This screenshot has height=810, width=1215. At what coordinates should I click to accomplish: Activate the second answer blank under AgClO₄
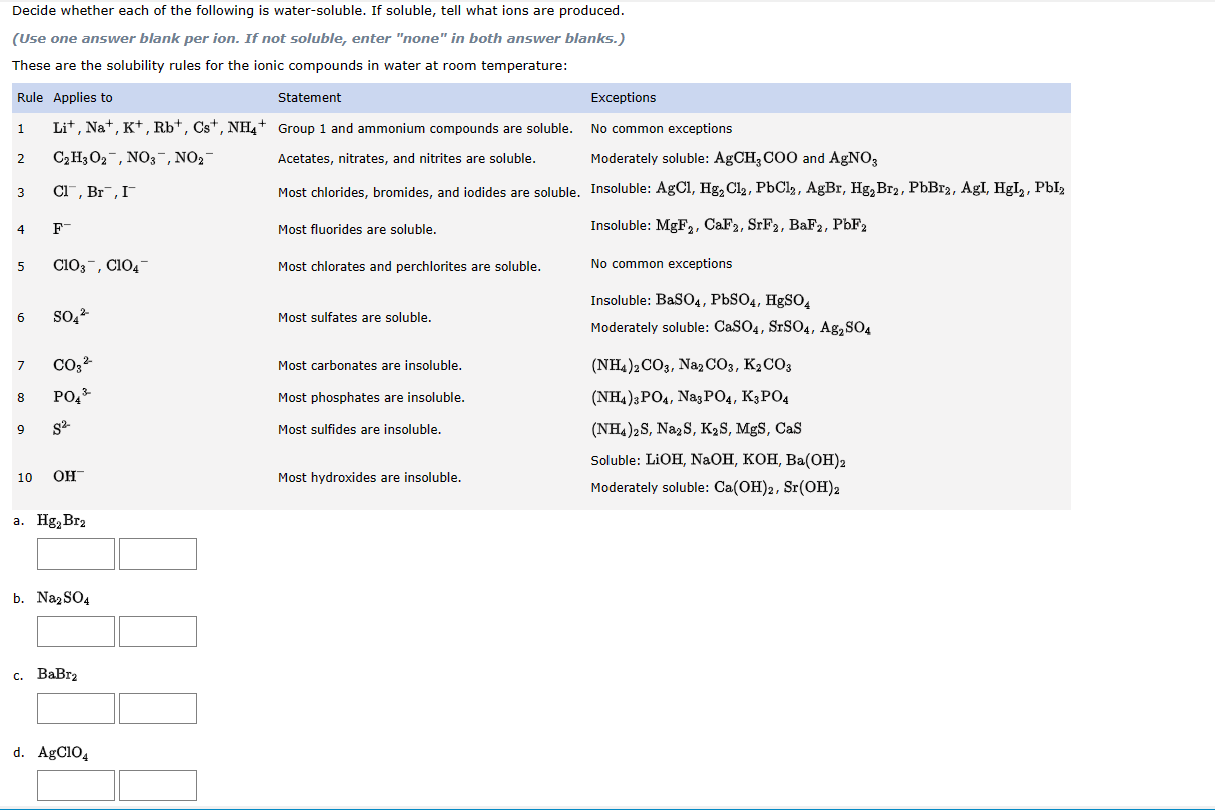pyautogui.click(x=158, y=785)
